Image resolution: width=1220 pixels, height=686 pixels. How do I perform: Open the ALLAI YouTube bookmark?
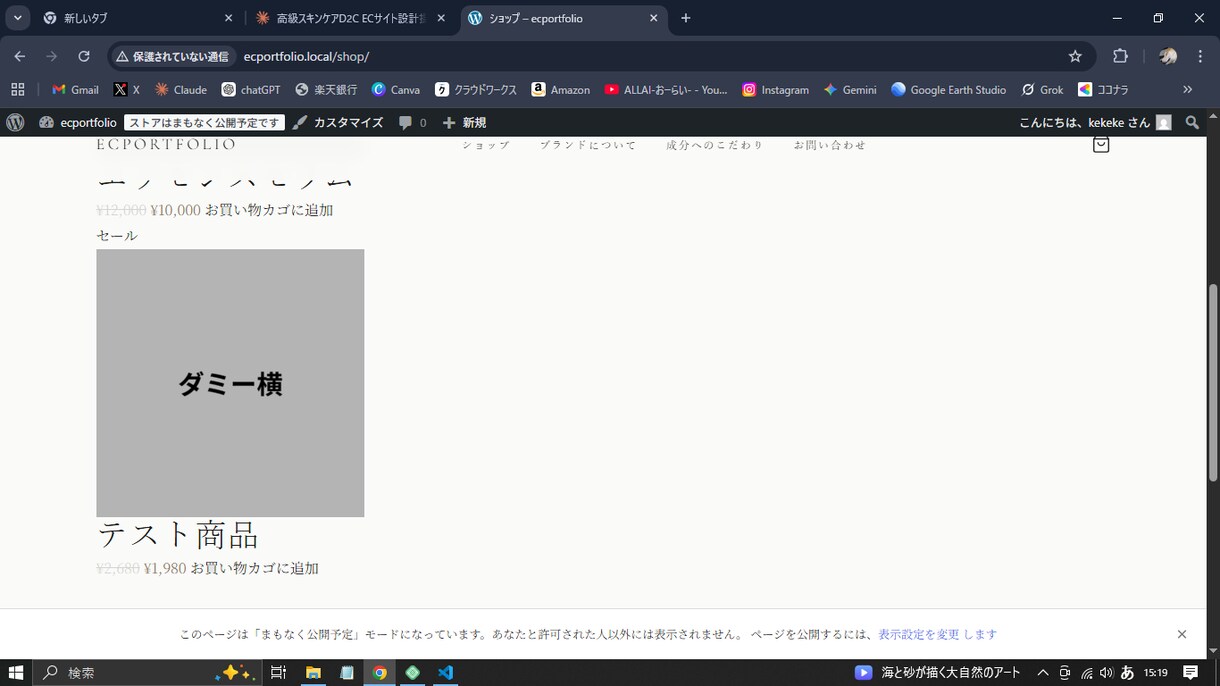pos(666,89)
